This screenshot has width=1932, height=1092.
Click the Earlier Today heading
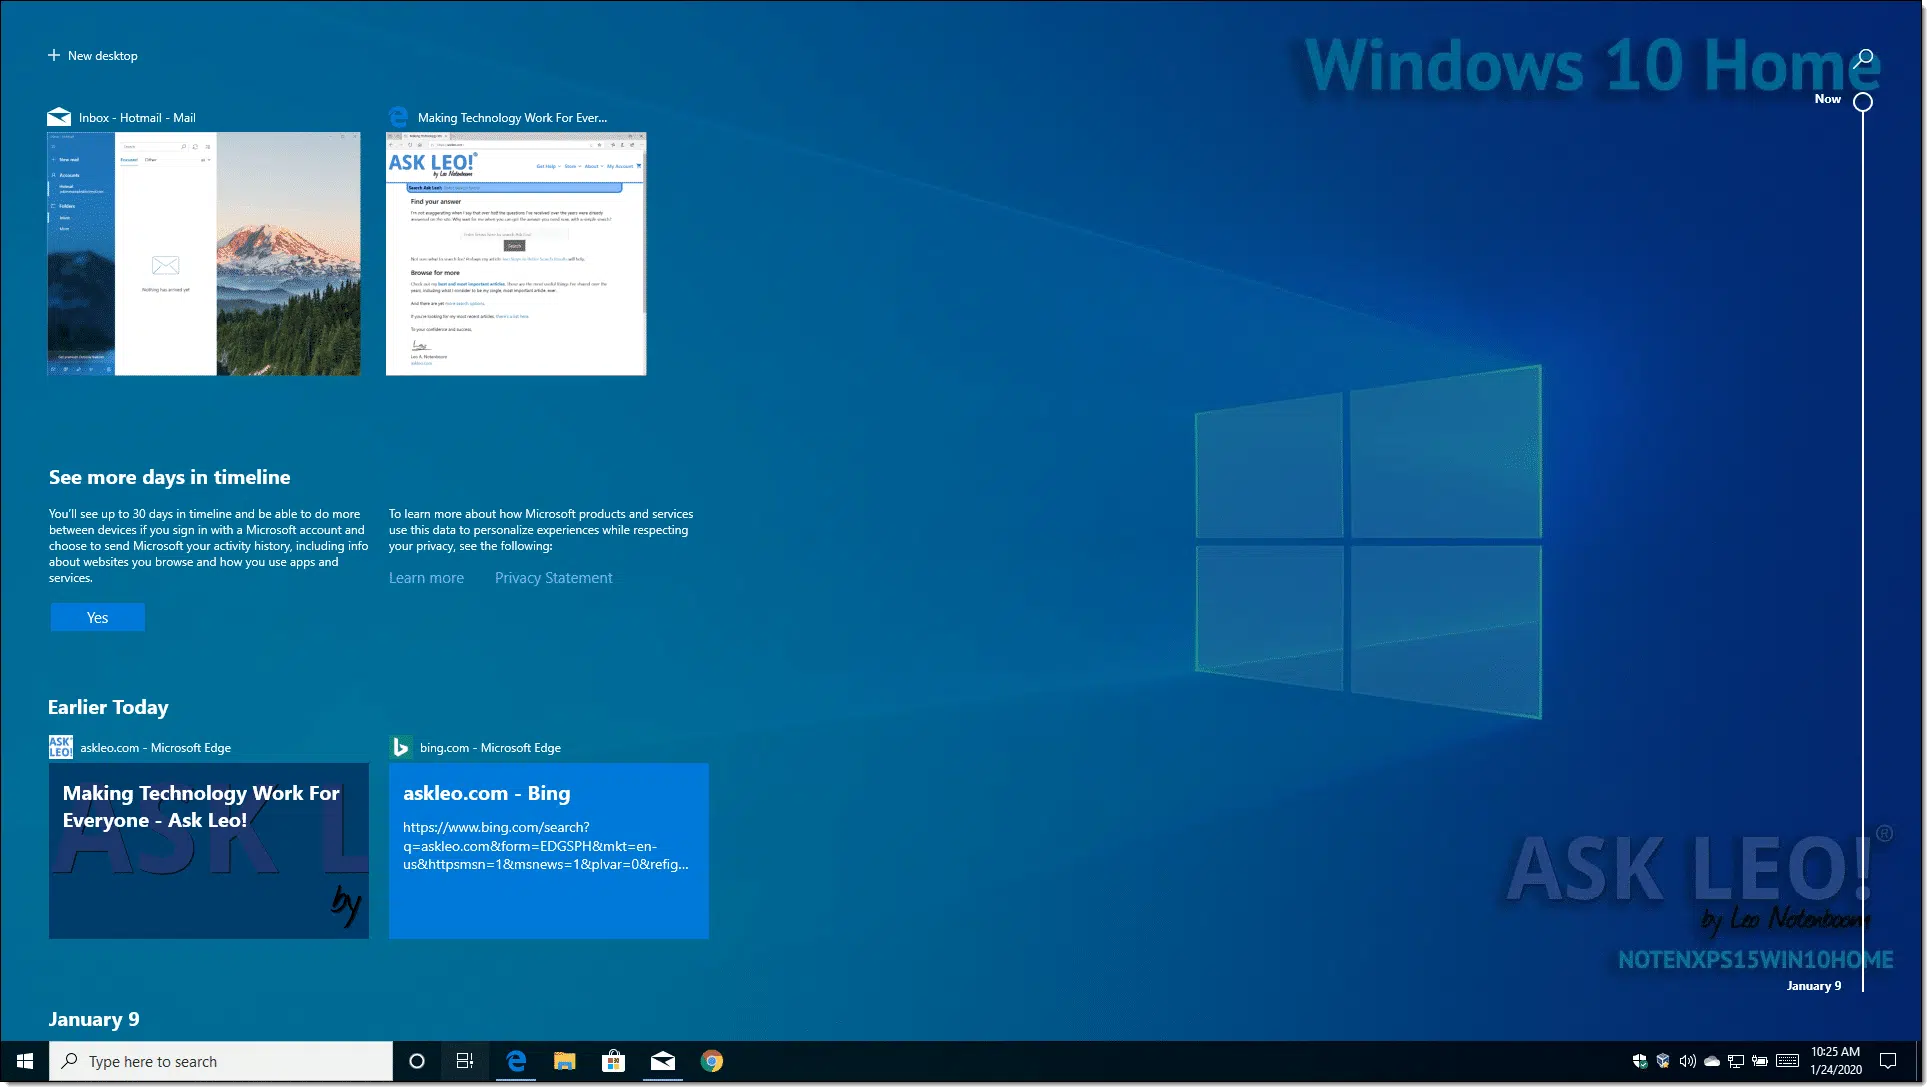tap(108, 708)
